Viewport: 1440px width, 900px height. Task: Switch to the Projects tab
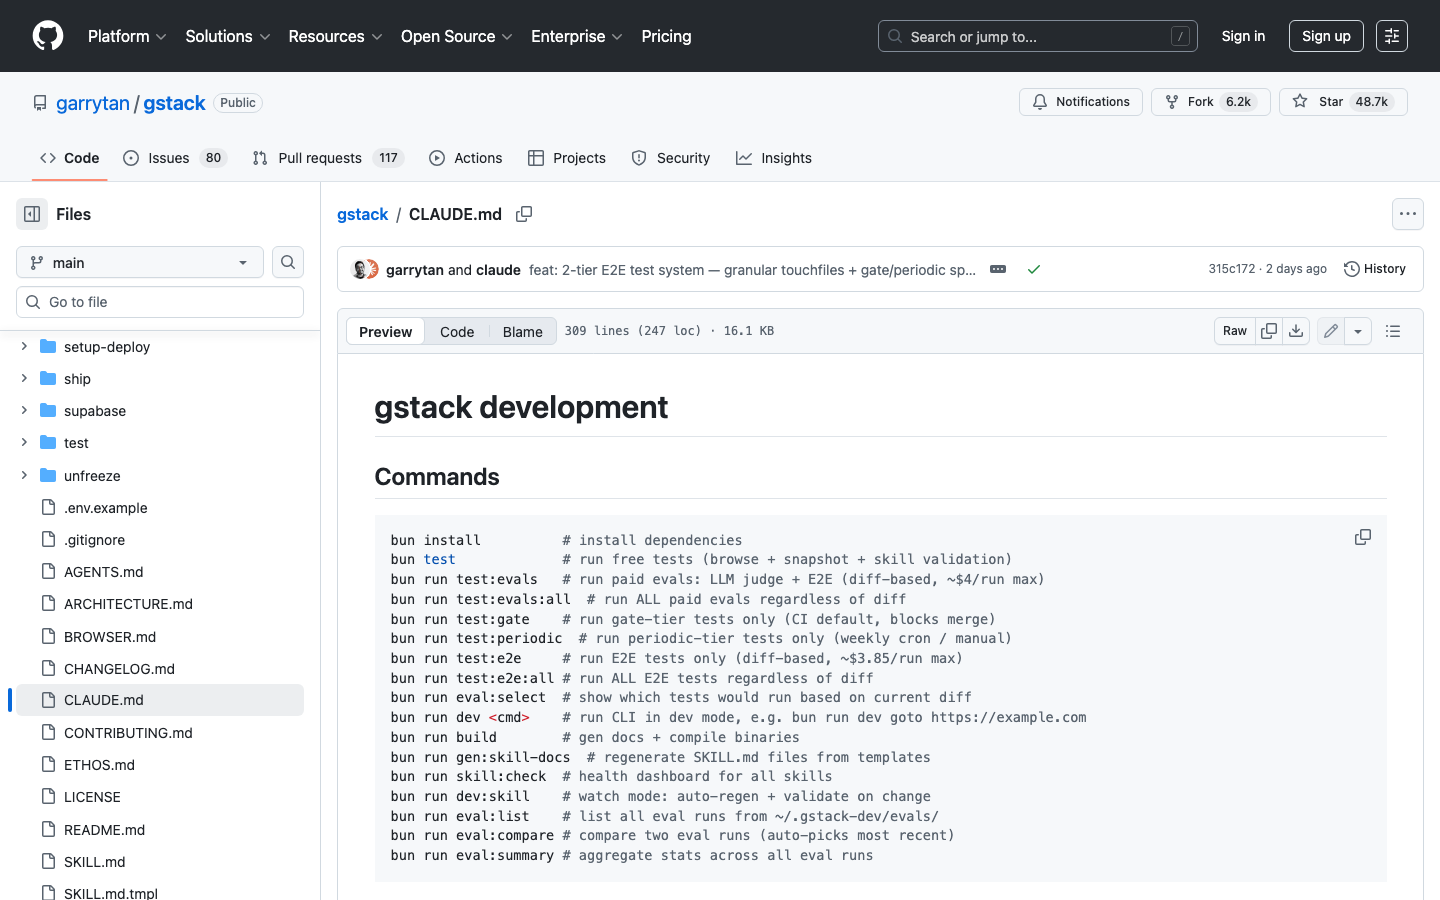[x=567, y=158]
